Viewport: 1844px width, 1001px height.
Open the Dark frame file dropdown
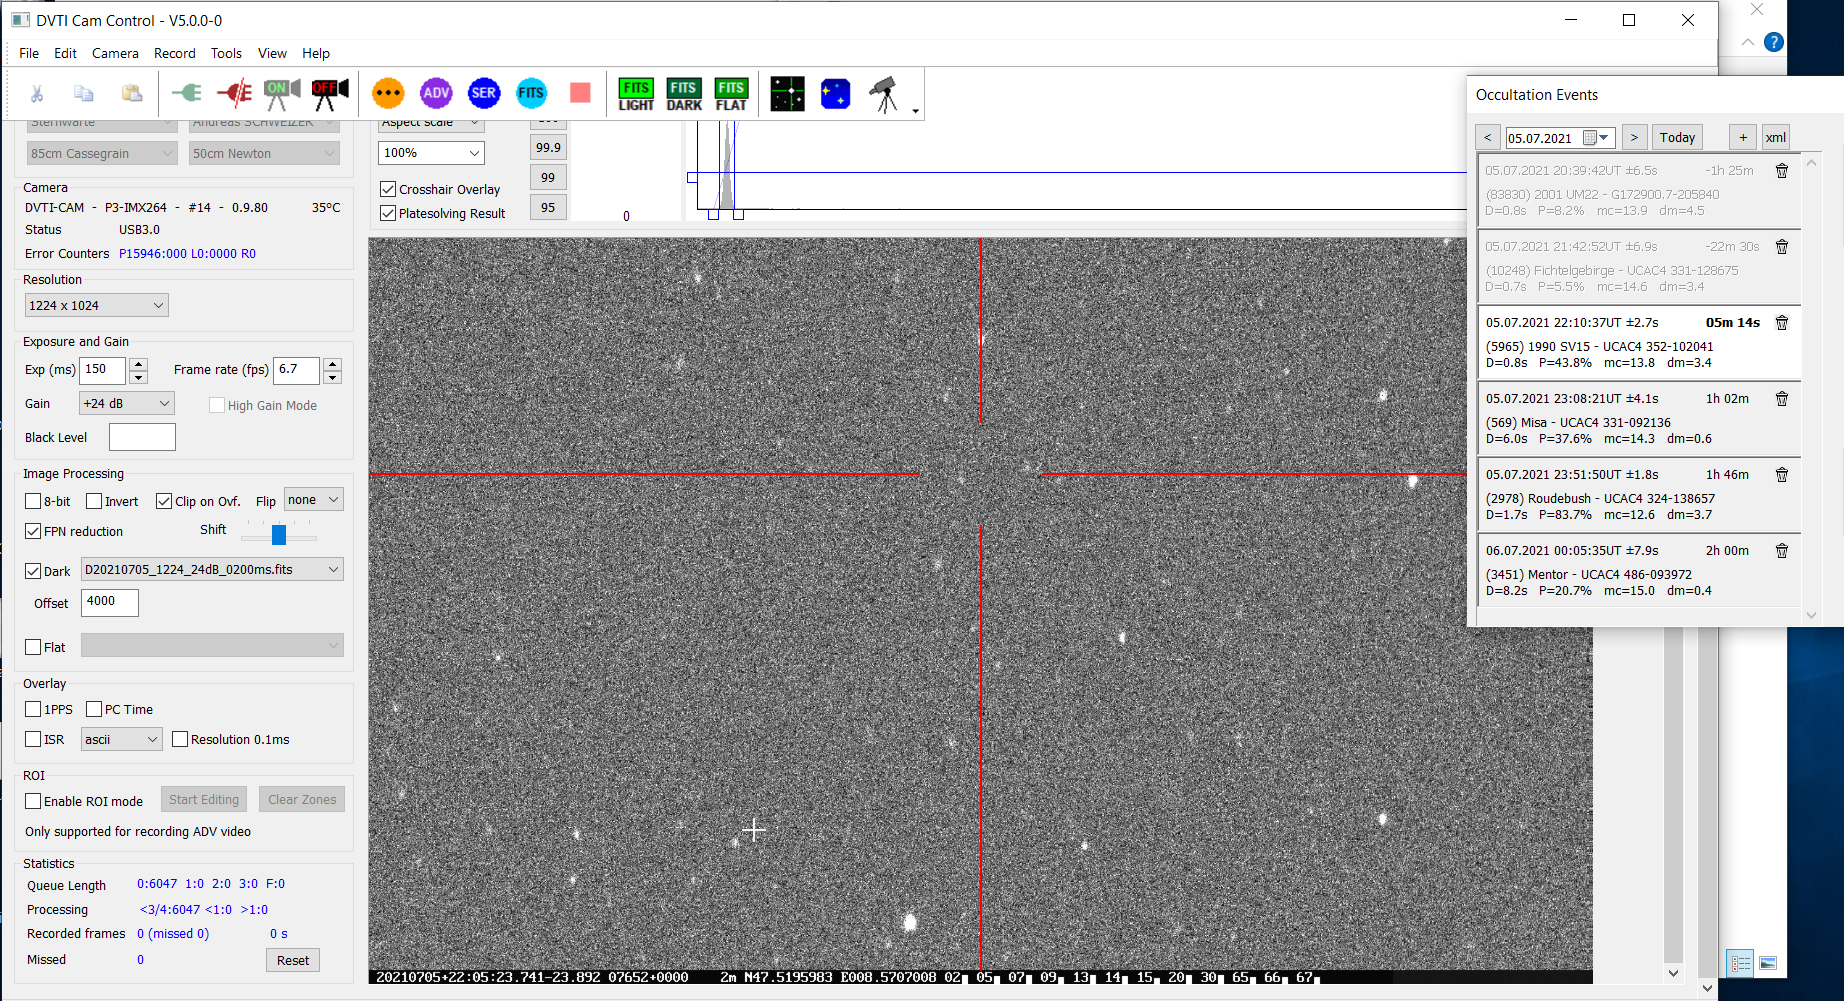[212, 569]
